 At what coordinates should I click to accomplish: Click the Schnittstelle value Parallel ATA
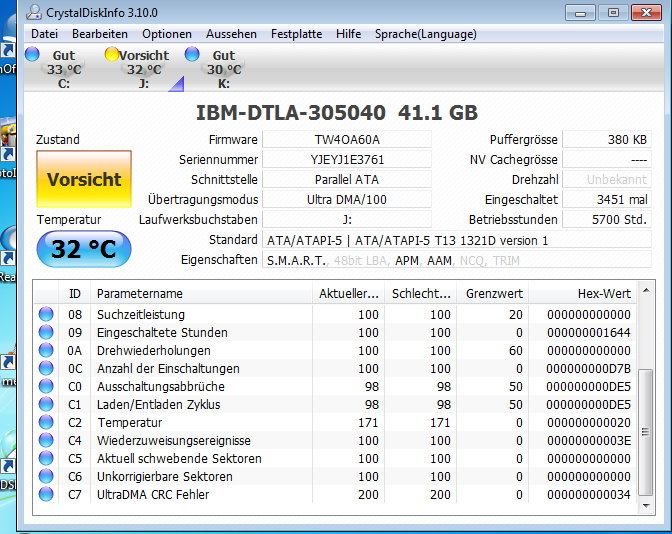(x=347, y=180)
